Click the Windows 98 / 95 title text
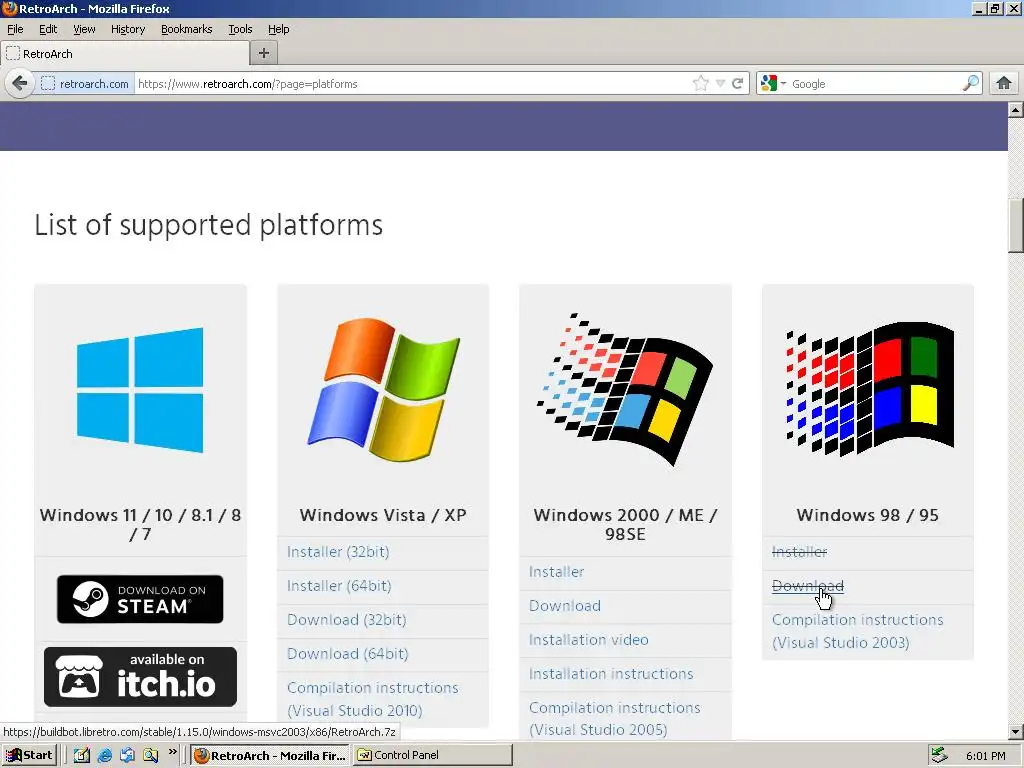1024x768 pixels. tap(867, 515)
